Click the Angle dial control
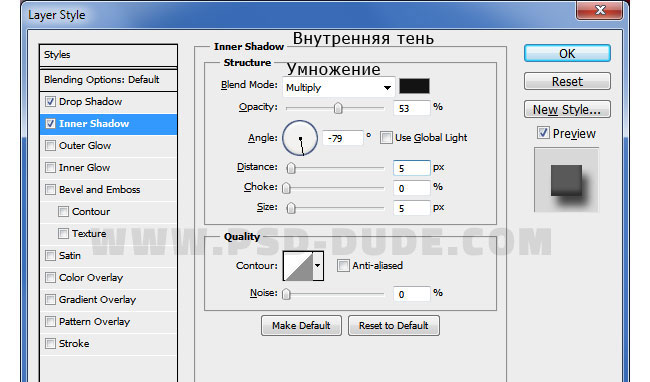Viewport: 650px width, 382px height. [300, 138]
